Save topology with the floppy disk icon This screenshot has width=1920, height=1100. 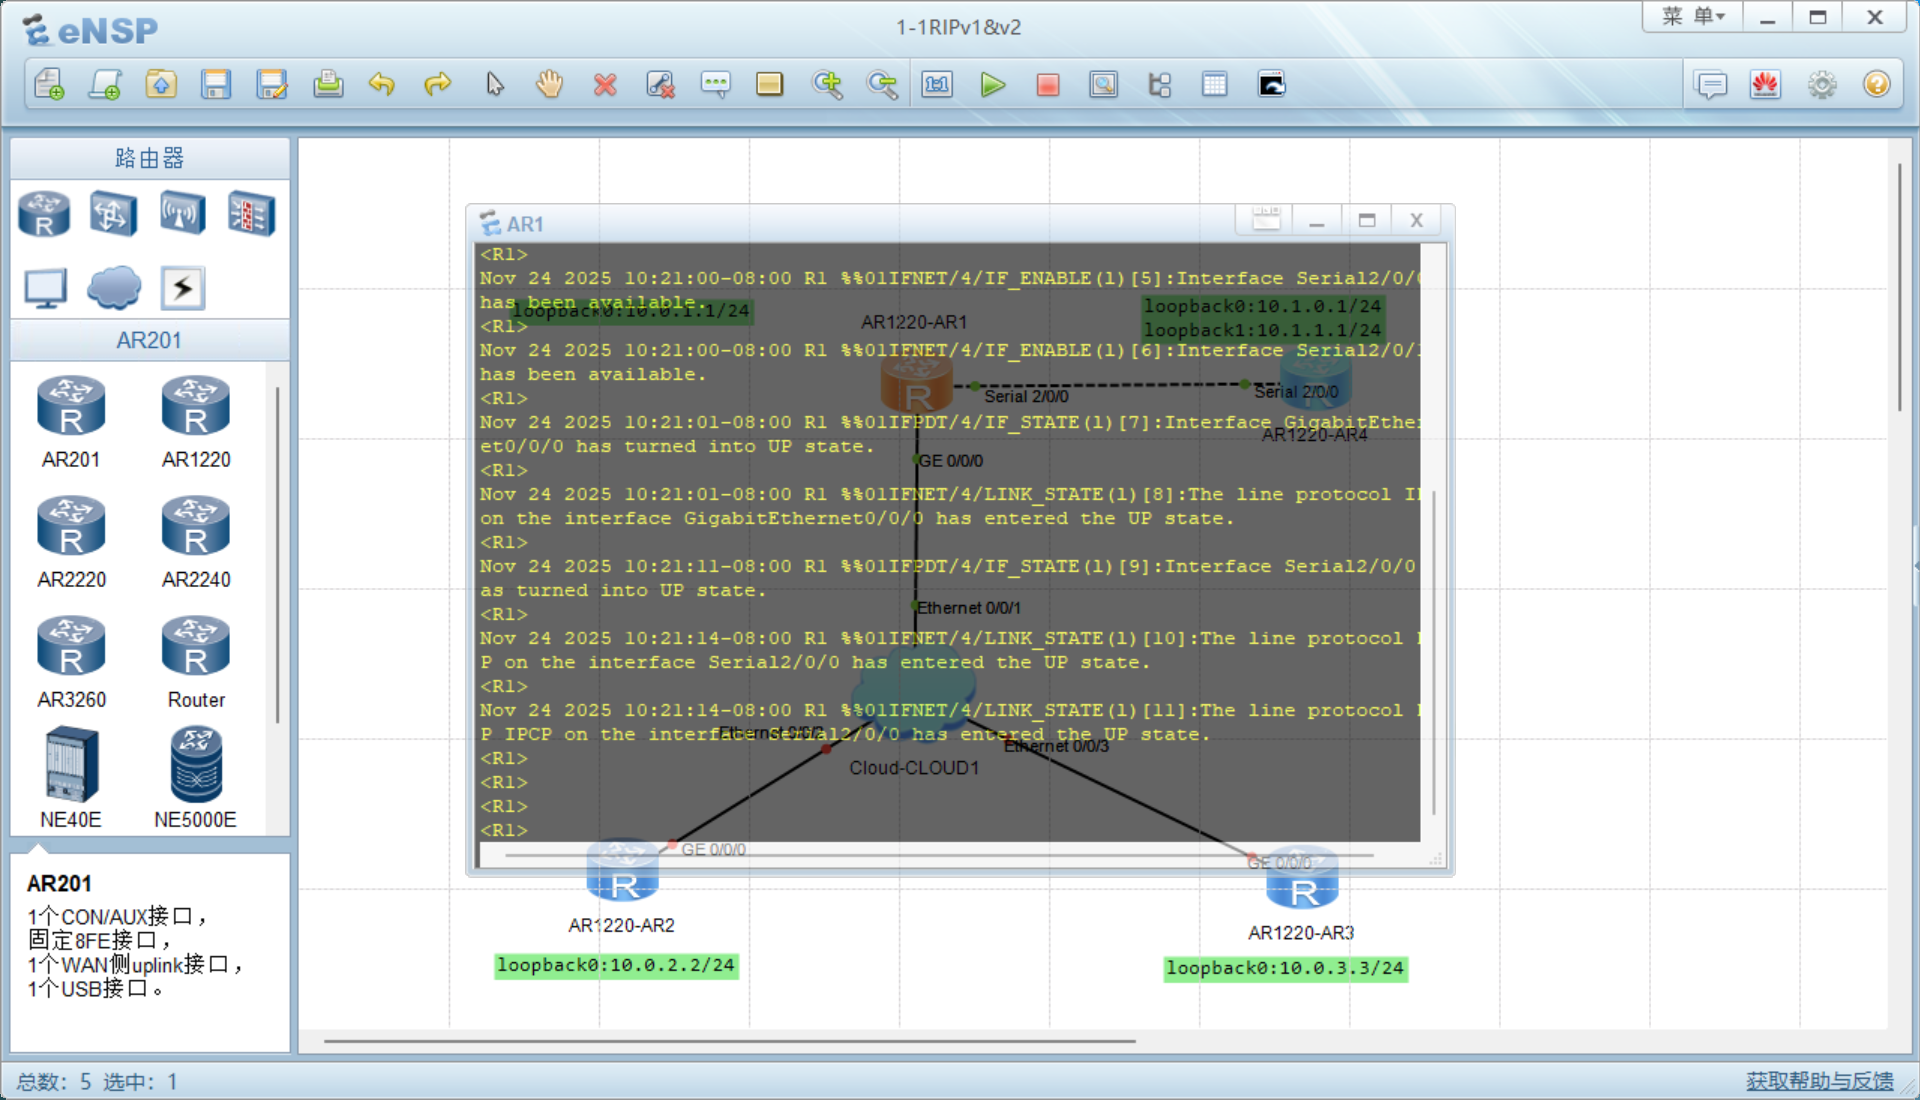(216, 85)
